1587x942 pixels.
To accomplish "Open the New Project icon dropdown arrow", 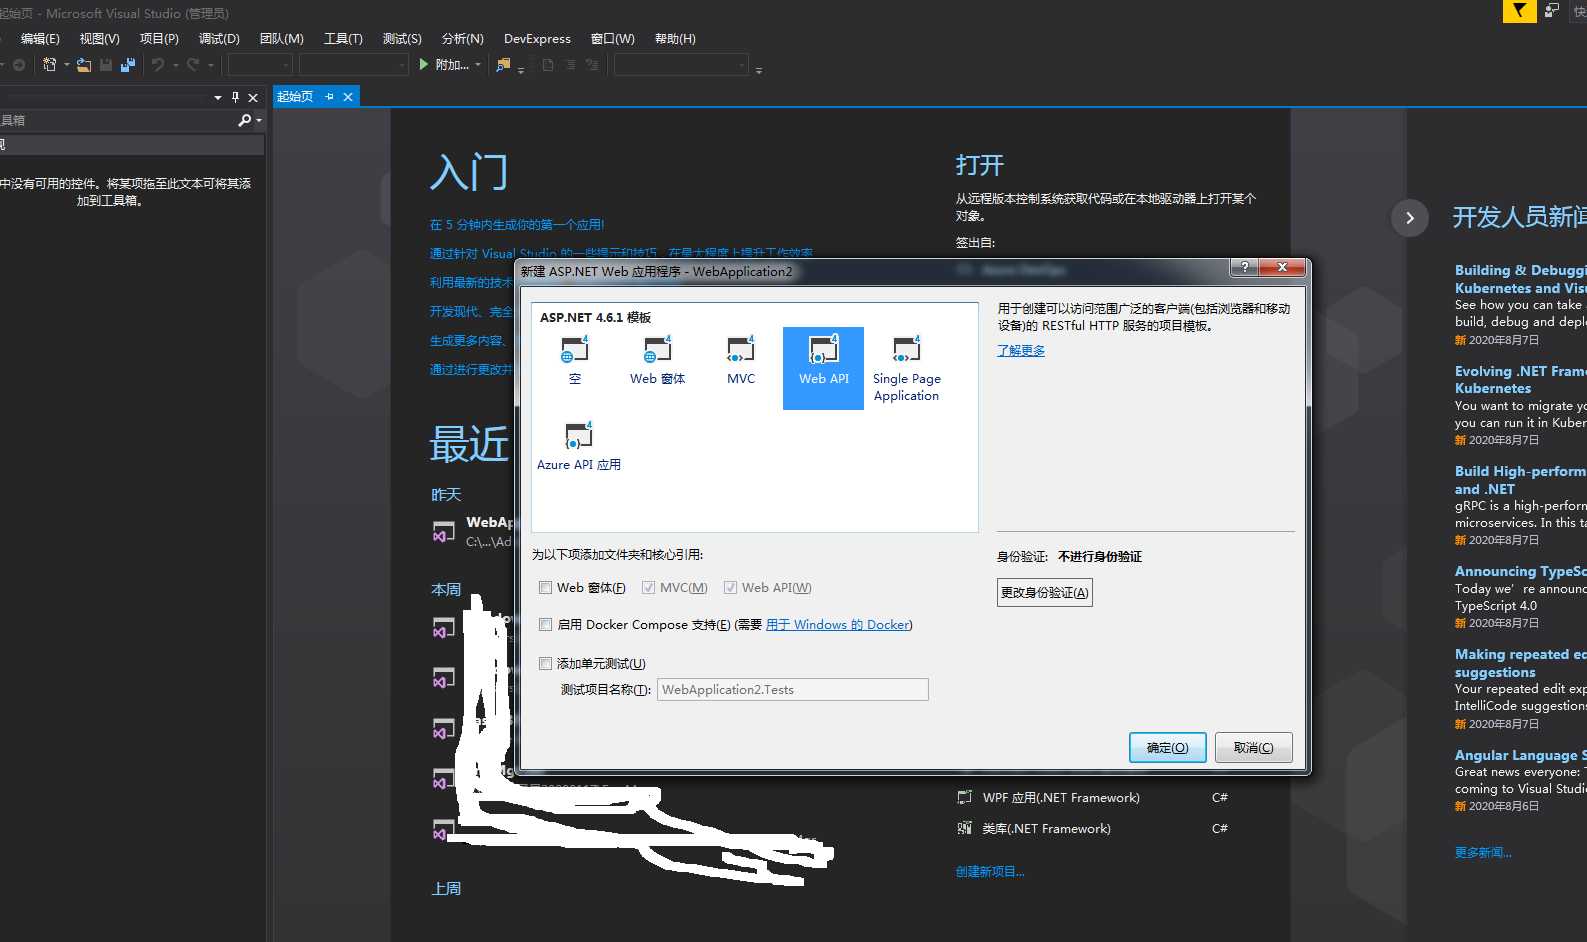I will click(x=66, y=65).
